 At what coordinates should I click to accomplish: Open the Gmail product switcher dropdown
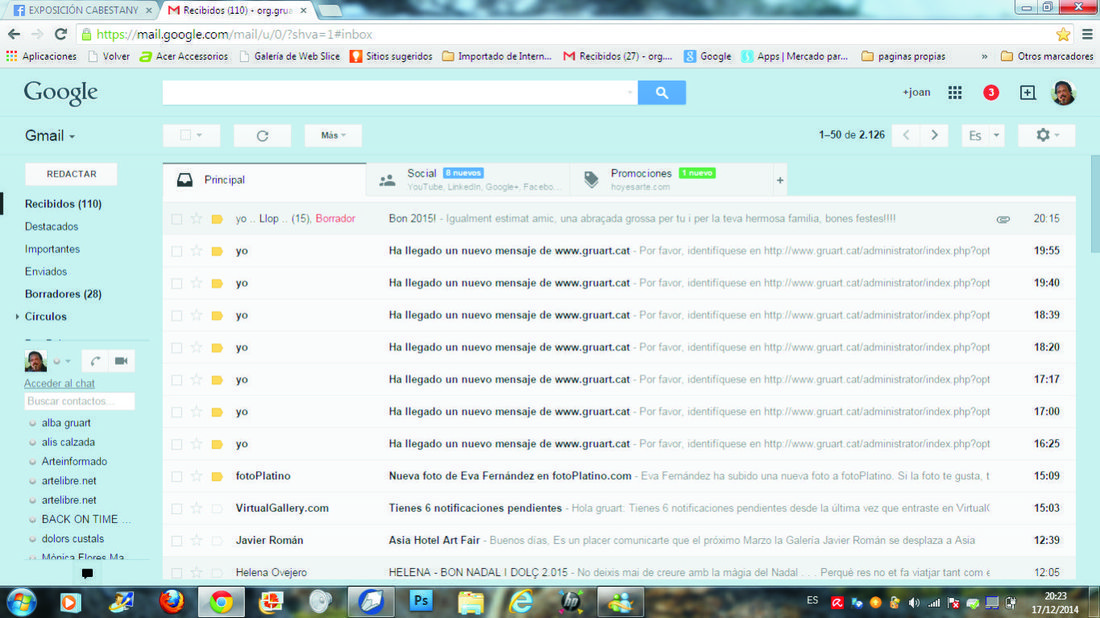pos(50,135)
